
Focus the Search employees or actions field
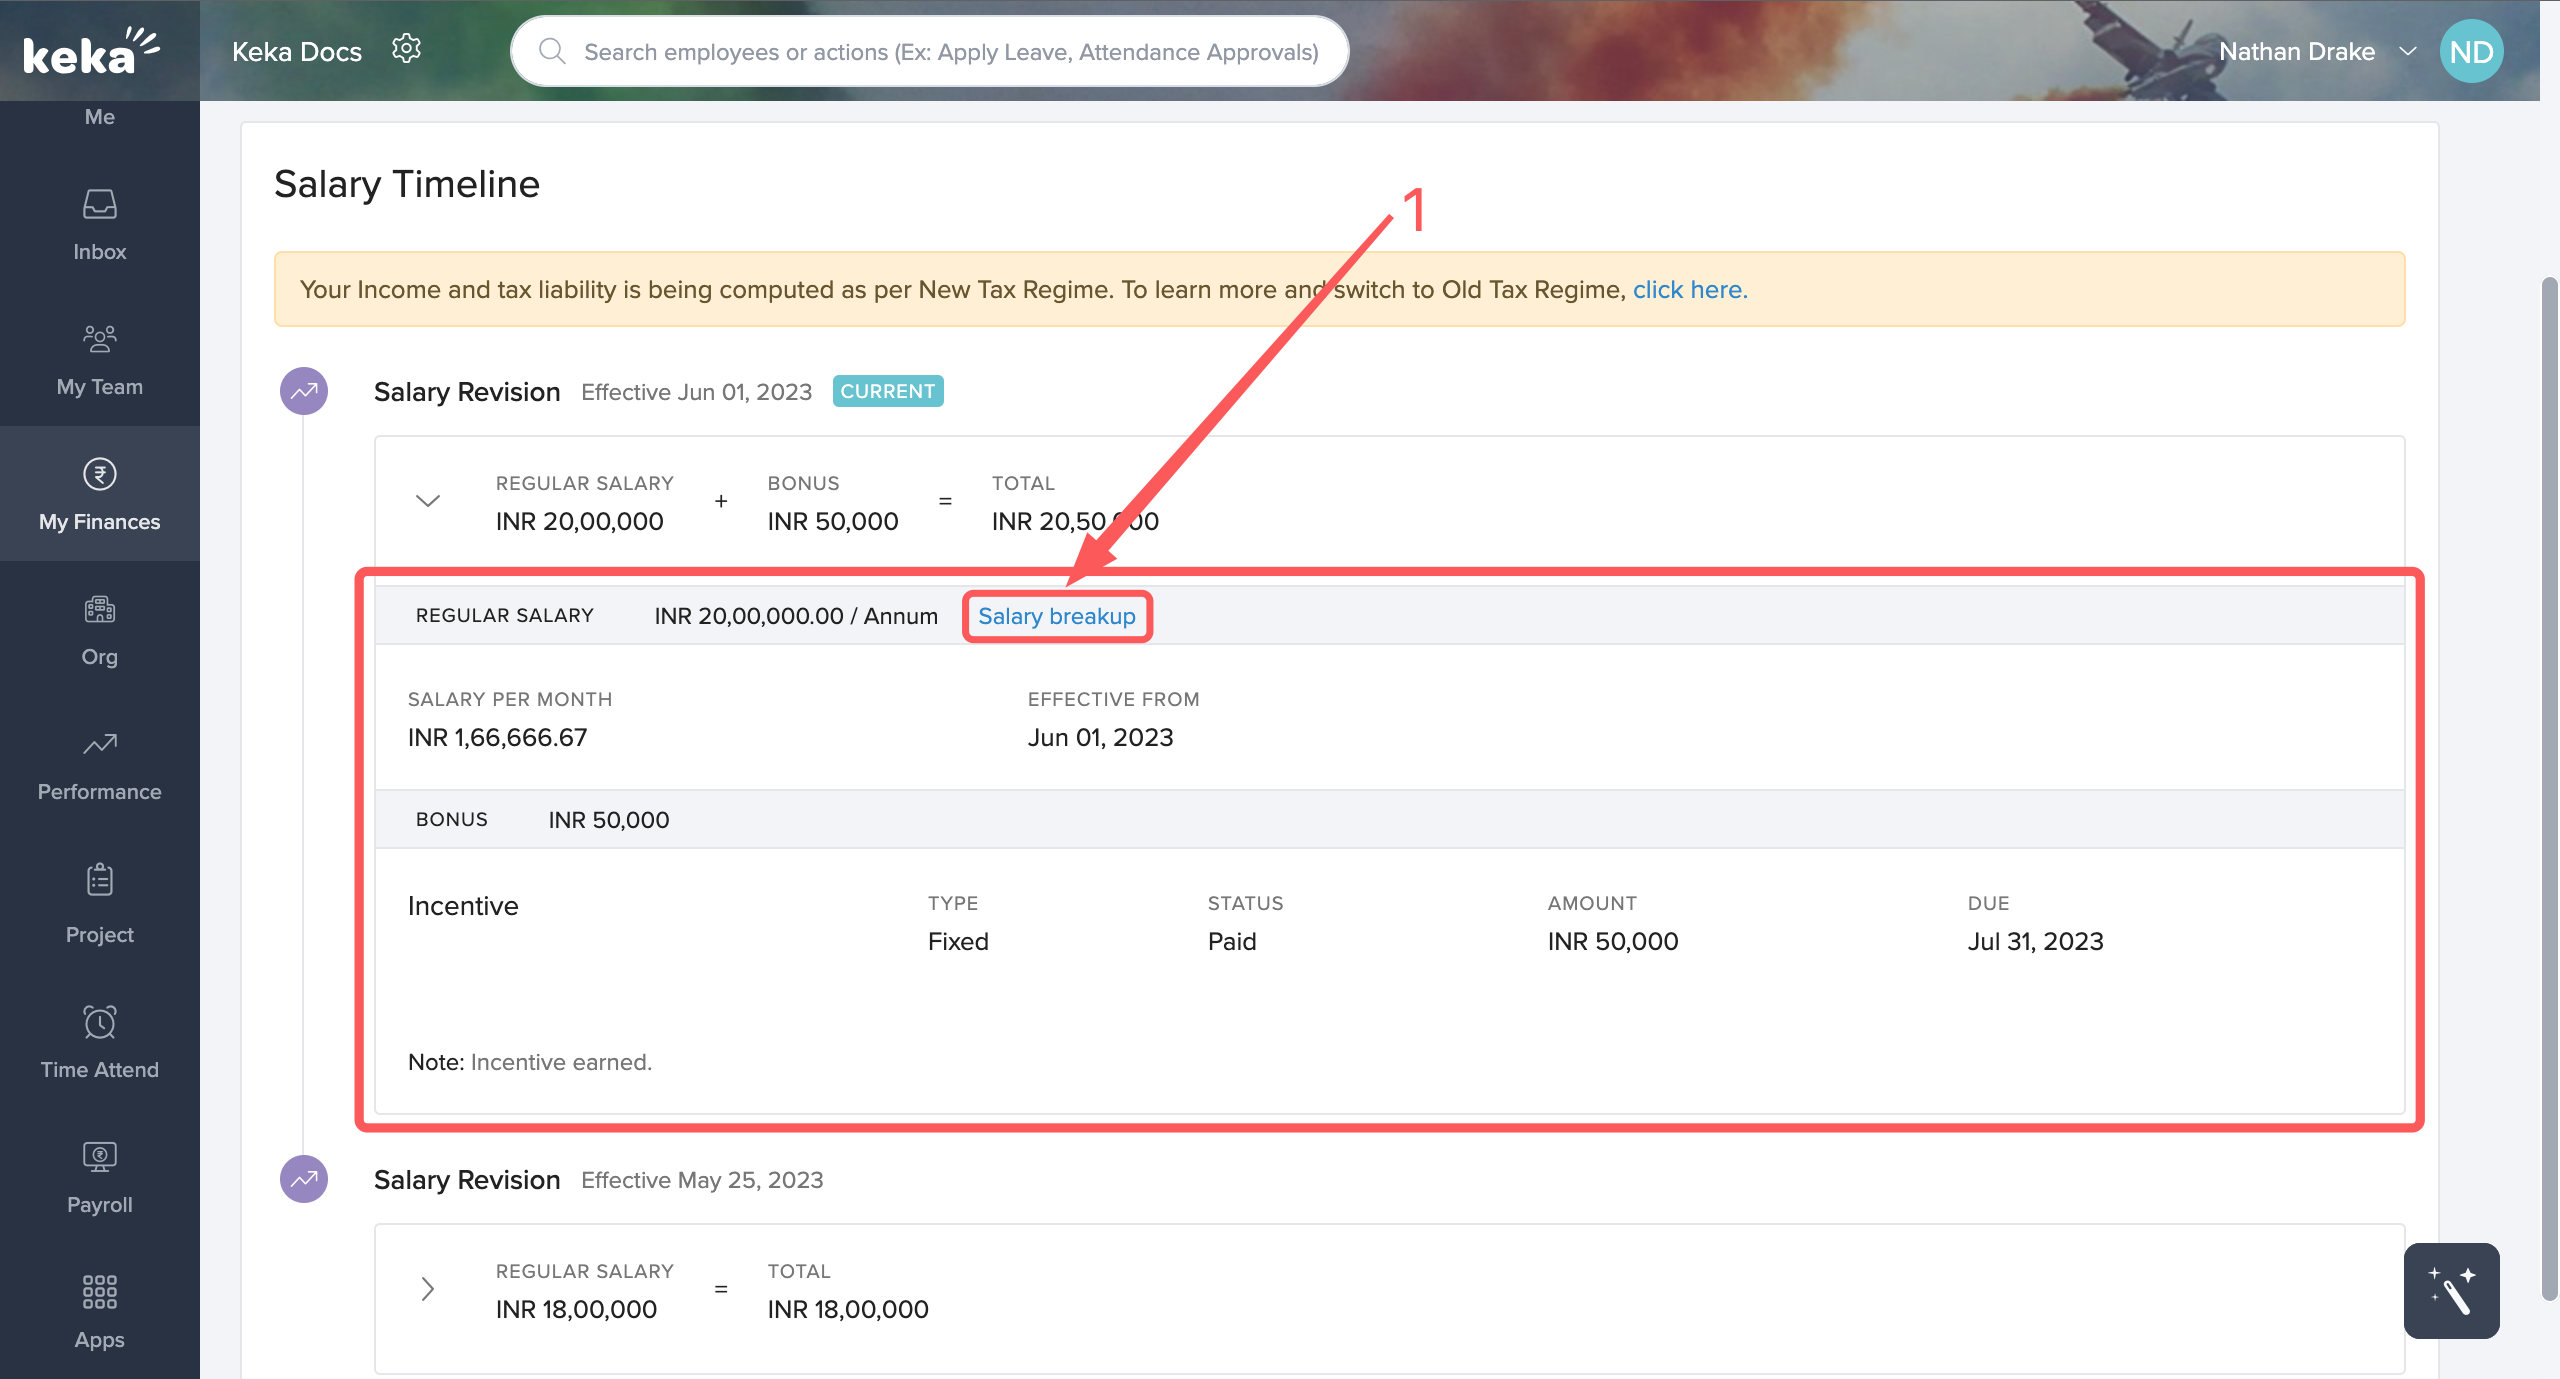click(x=950, y=52)
